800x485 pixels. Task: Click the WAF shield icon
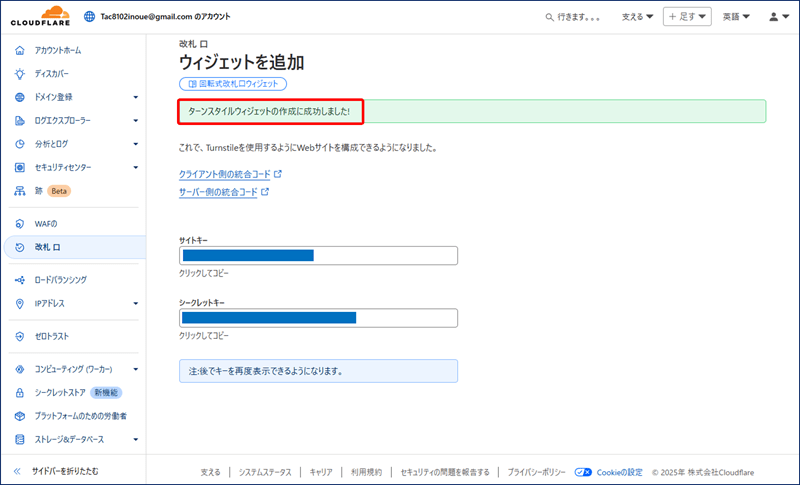coord(20,224)
